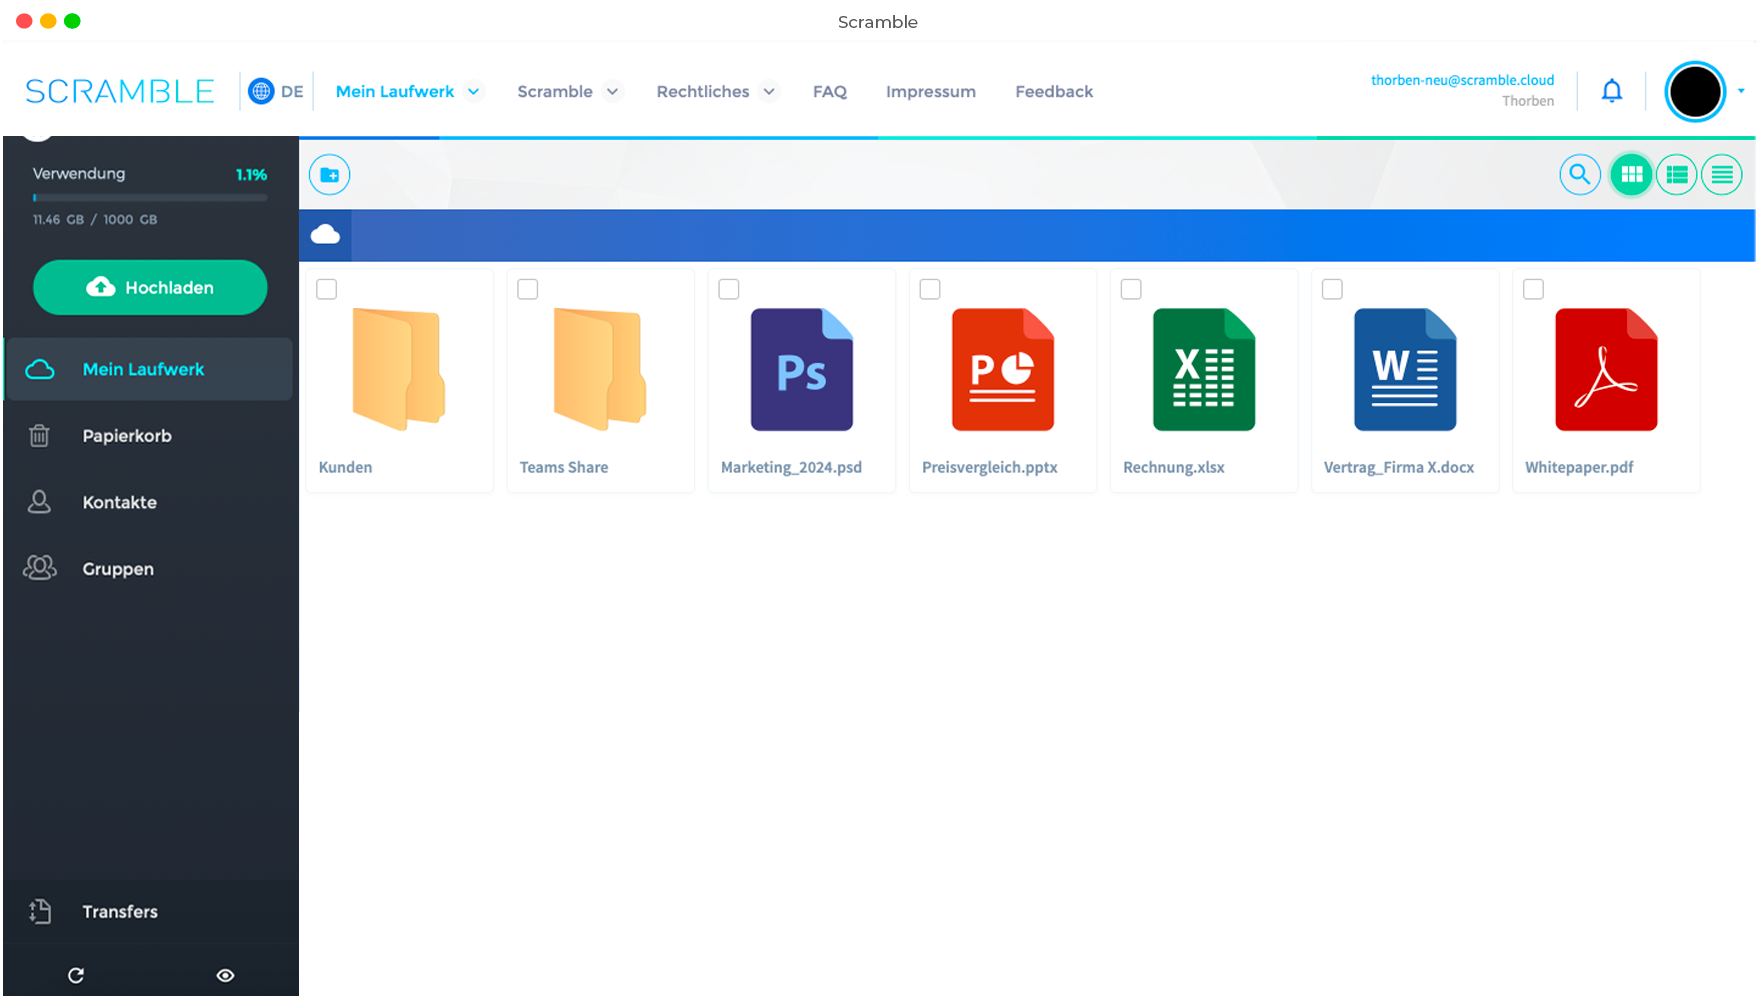Open the Whitepaper.pdf Acrobat icon
Viewport: 1760px width, 1000px height.
tap(1606, 369)
